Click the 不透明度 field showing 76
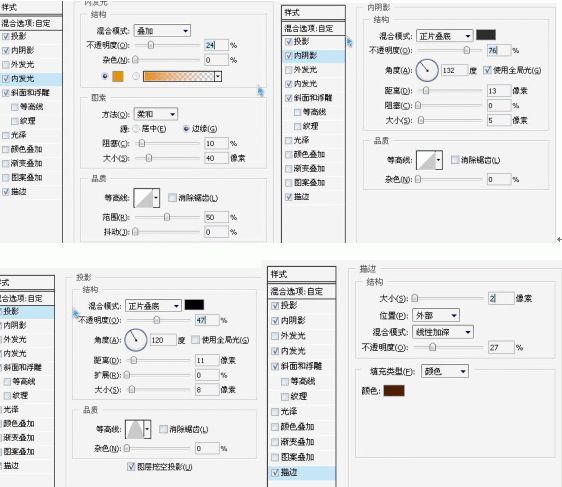Image resolution: width=562 pixels, height=487 pixels. click(x=499, y=50)
